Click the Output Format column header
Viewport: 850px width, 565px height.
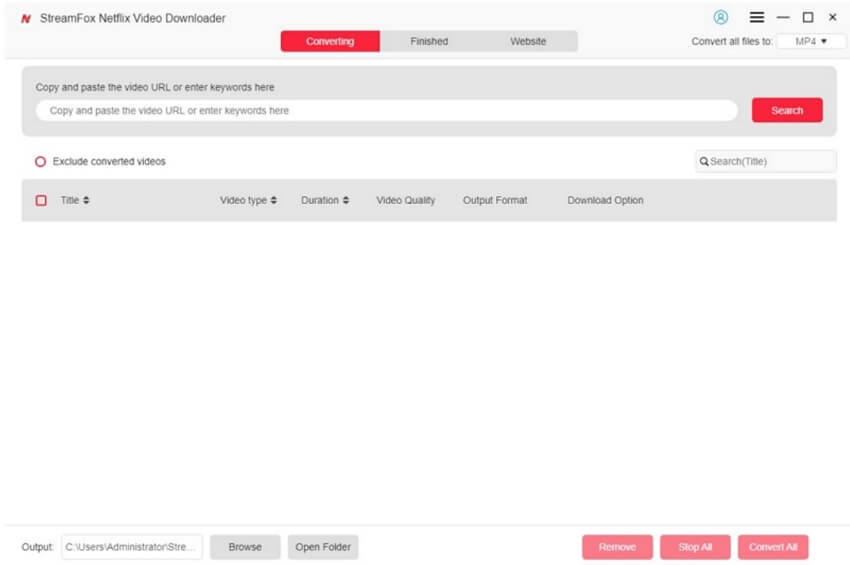tap(495, 200)
